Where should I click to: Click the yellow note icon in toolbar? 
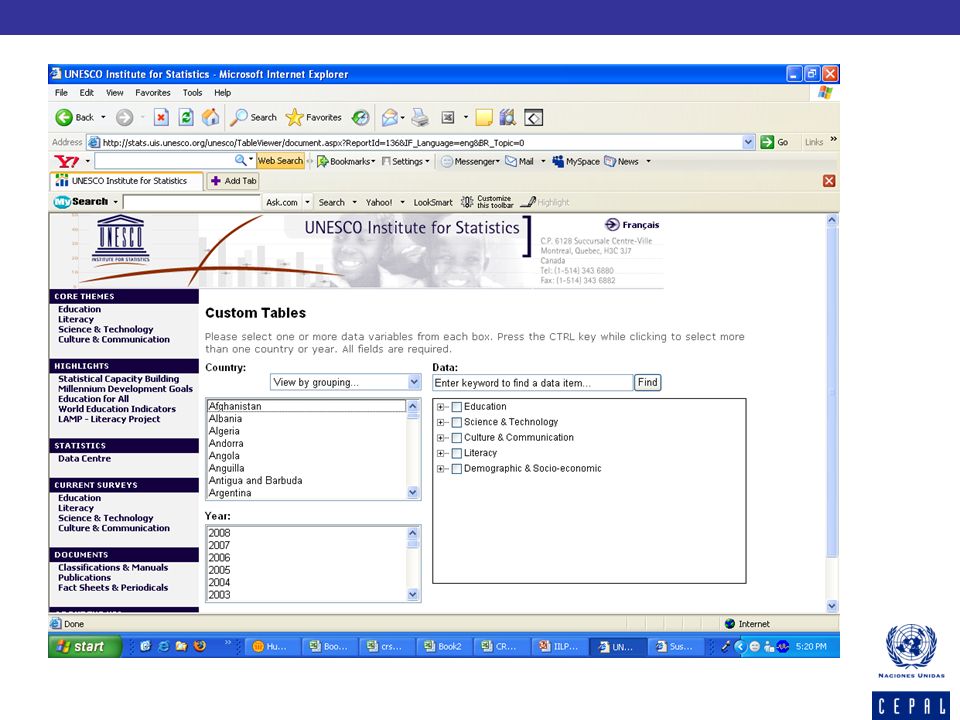click(484, 117)
